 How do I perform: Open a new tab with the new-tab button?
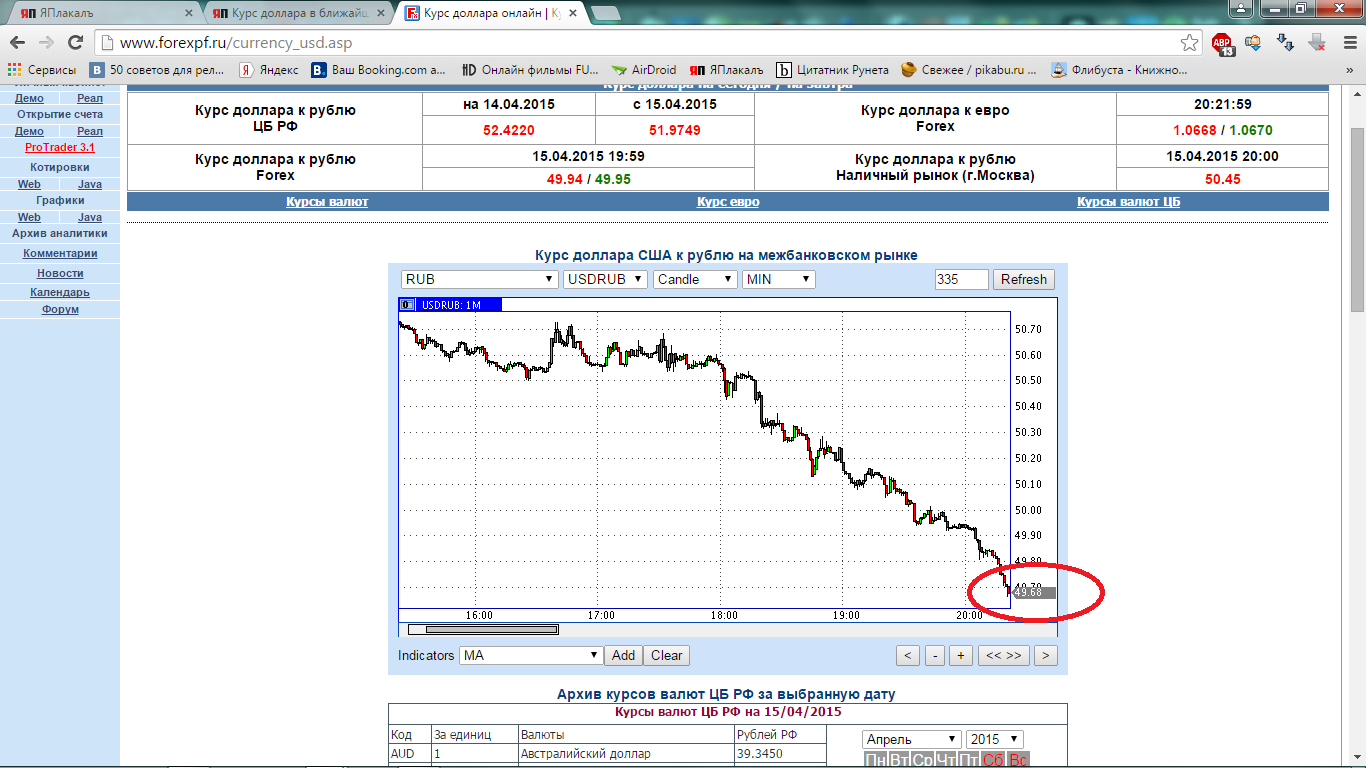pyautogui.click(x=605, y=13)
